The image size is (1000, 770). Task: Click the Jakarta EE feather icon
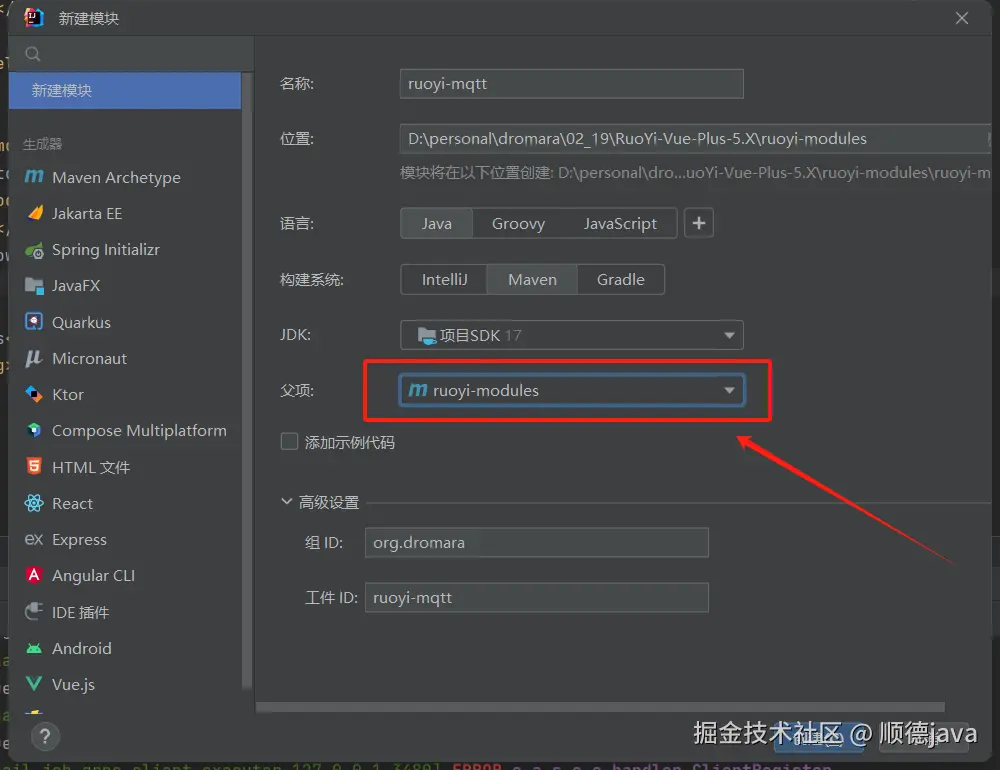pos(34,213)
